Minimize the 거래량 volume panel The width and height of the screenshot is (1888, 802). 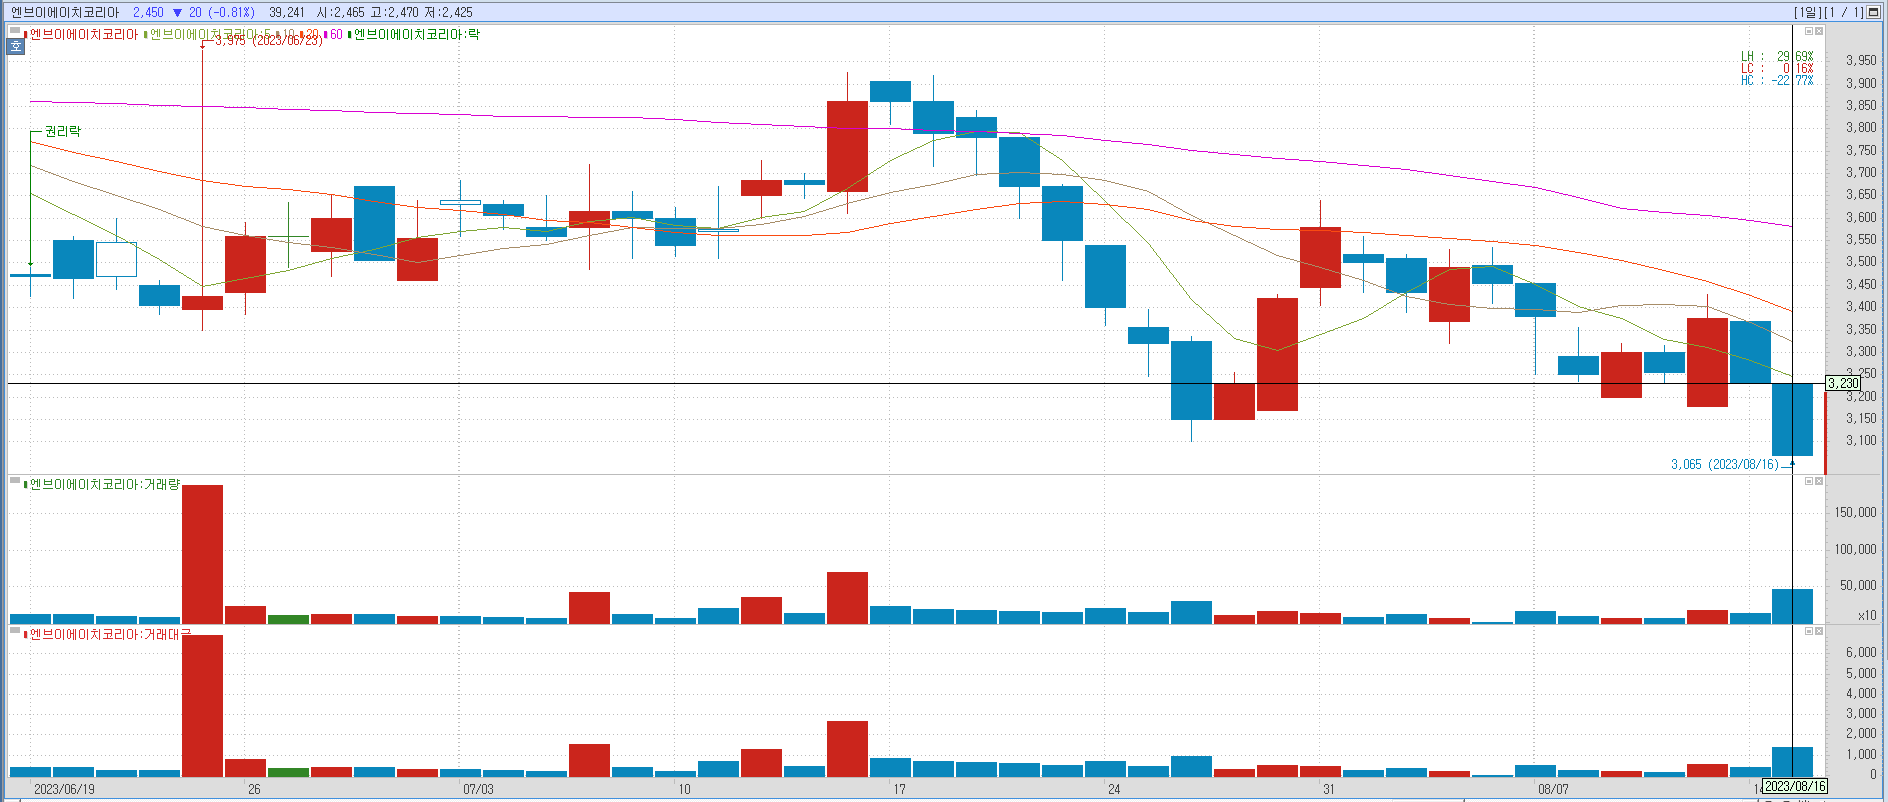[1808, 481]
